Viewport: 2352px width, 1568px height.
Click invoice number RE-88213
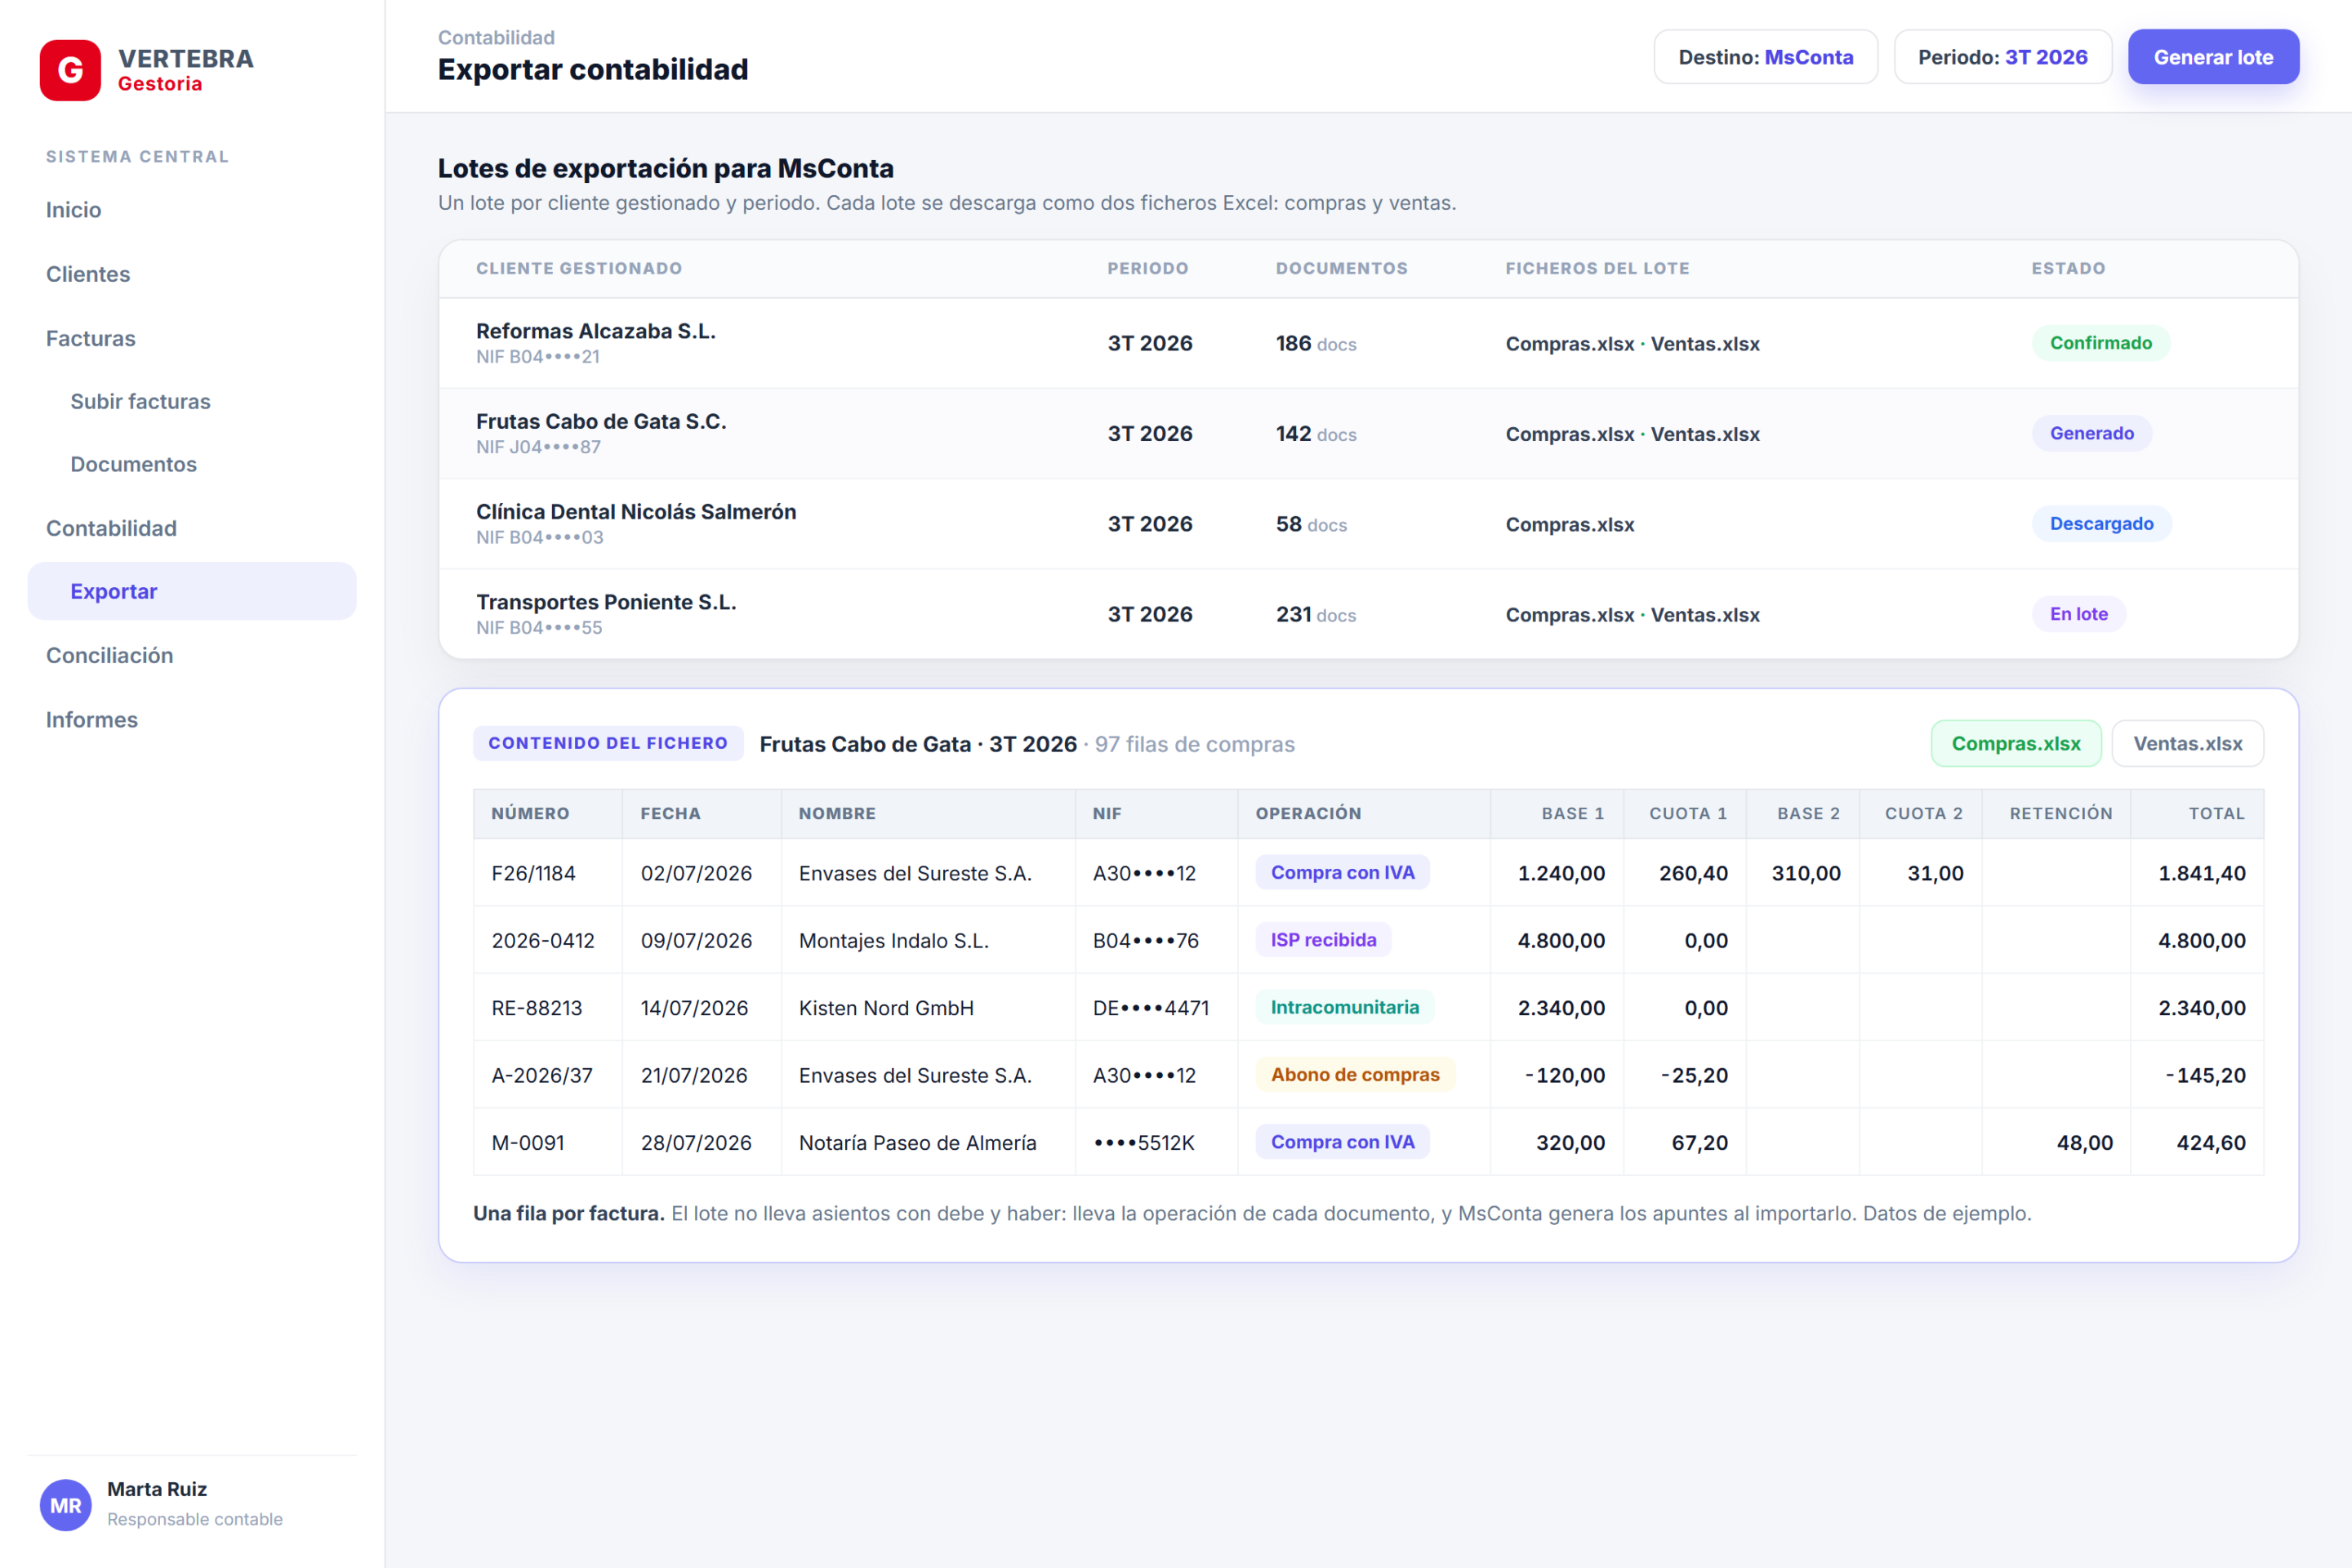(x=537, y=1008)
